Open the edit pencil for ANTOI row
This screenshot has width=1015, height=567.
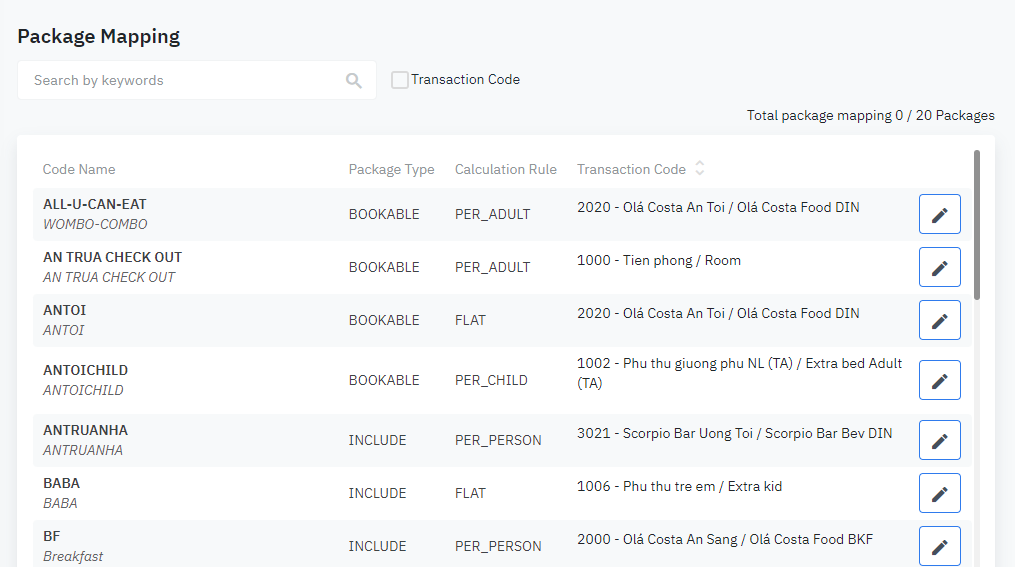(x=939, y=320)
